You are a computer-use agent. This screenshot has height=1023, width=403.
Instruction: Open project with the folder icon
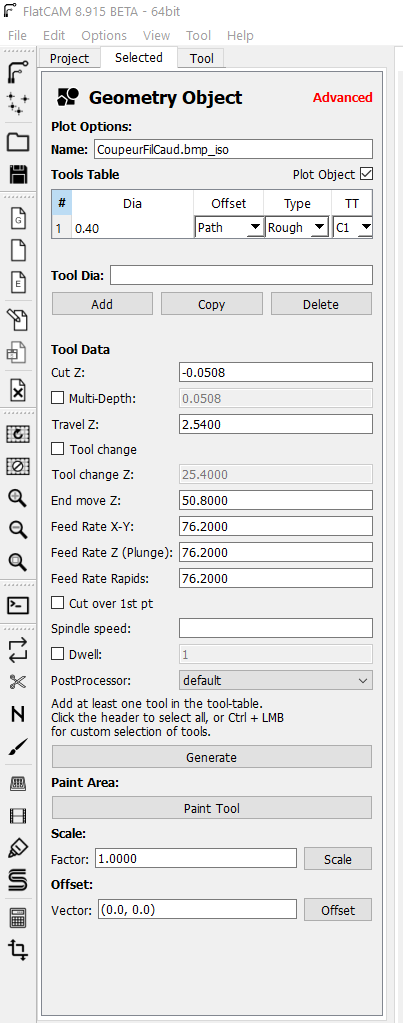(x=18, y=142)
